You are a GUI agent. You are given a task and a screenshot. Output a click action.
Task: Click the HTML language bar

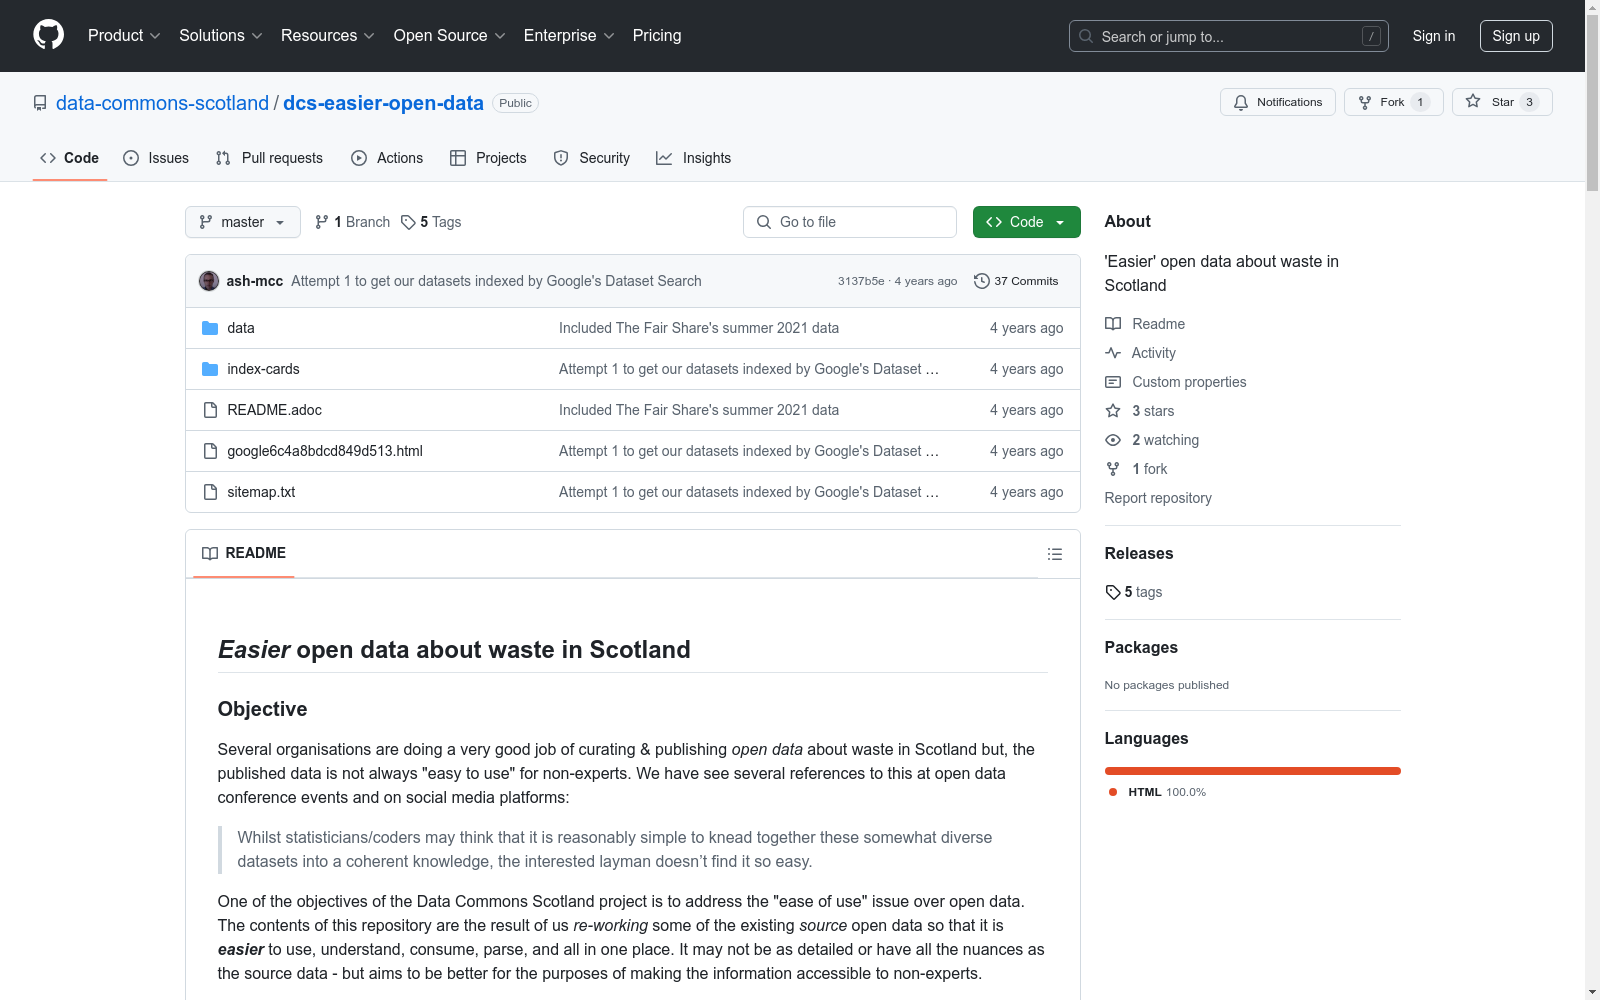click(1253, 771)
